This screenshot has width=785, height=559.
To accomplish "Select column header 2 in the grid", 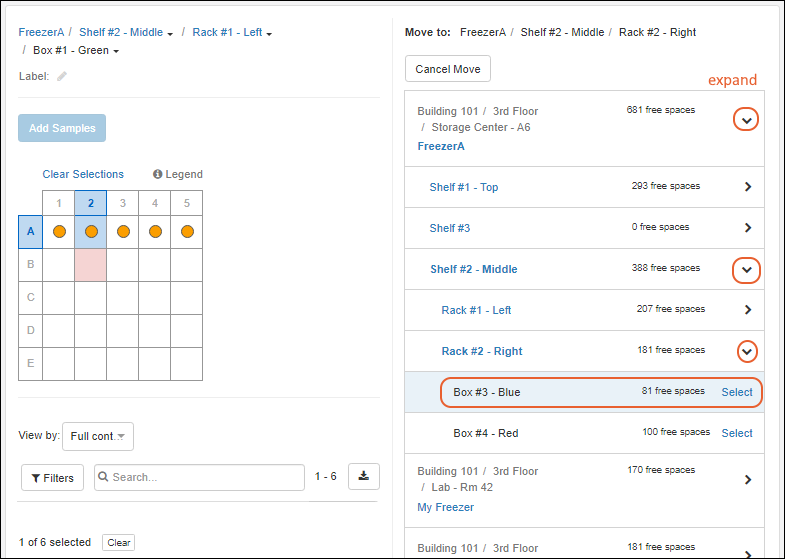I will (91, 204).
